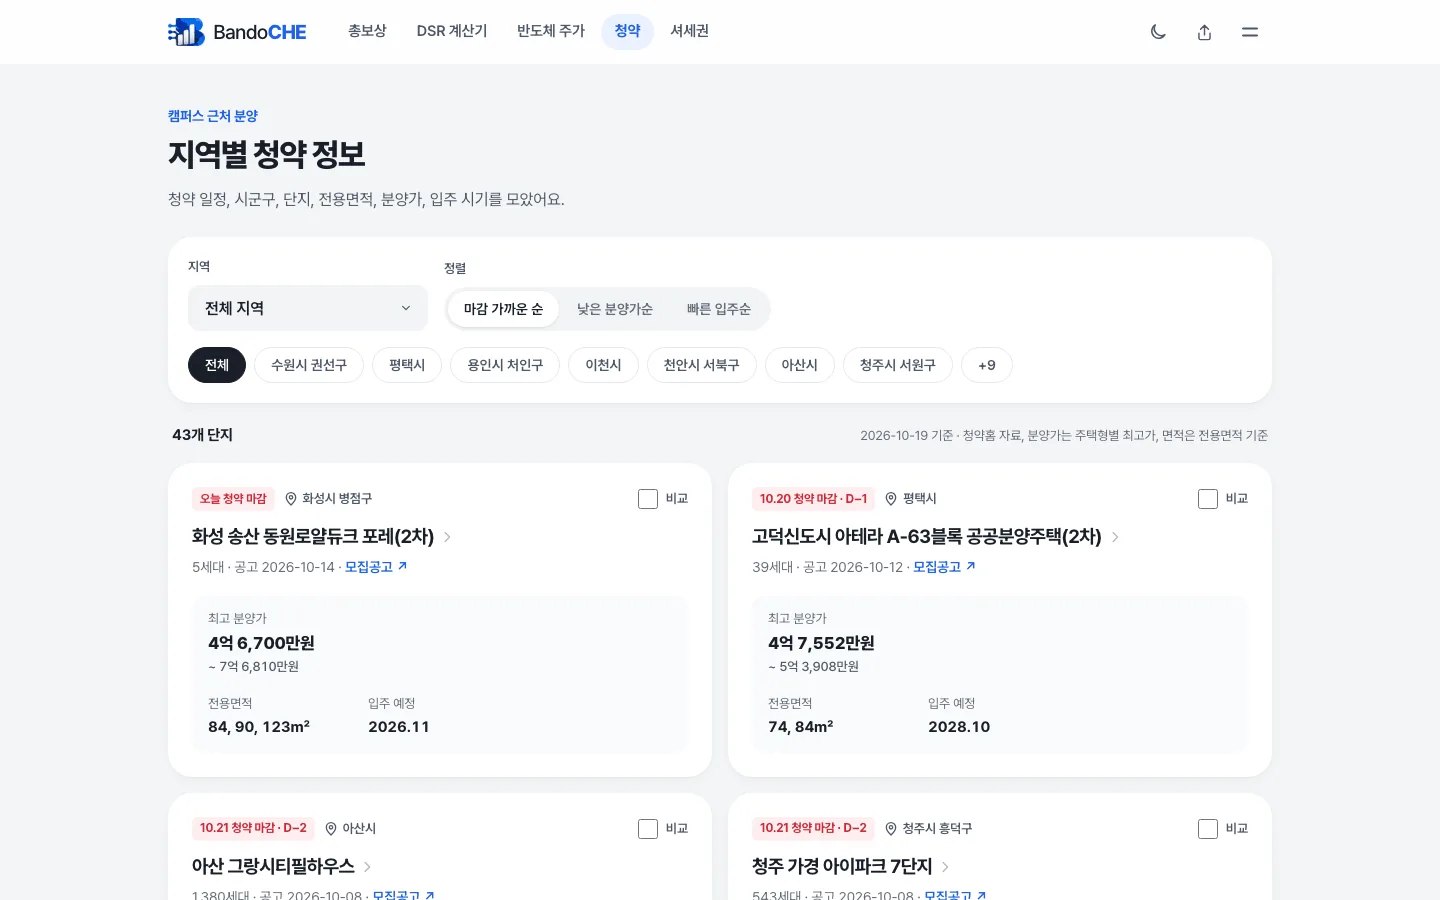The height and width of the screenshot is (900, 1440).
Task: Filter by 용인시 처인구 chip
Action: pos(505,365)
